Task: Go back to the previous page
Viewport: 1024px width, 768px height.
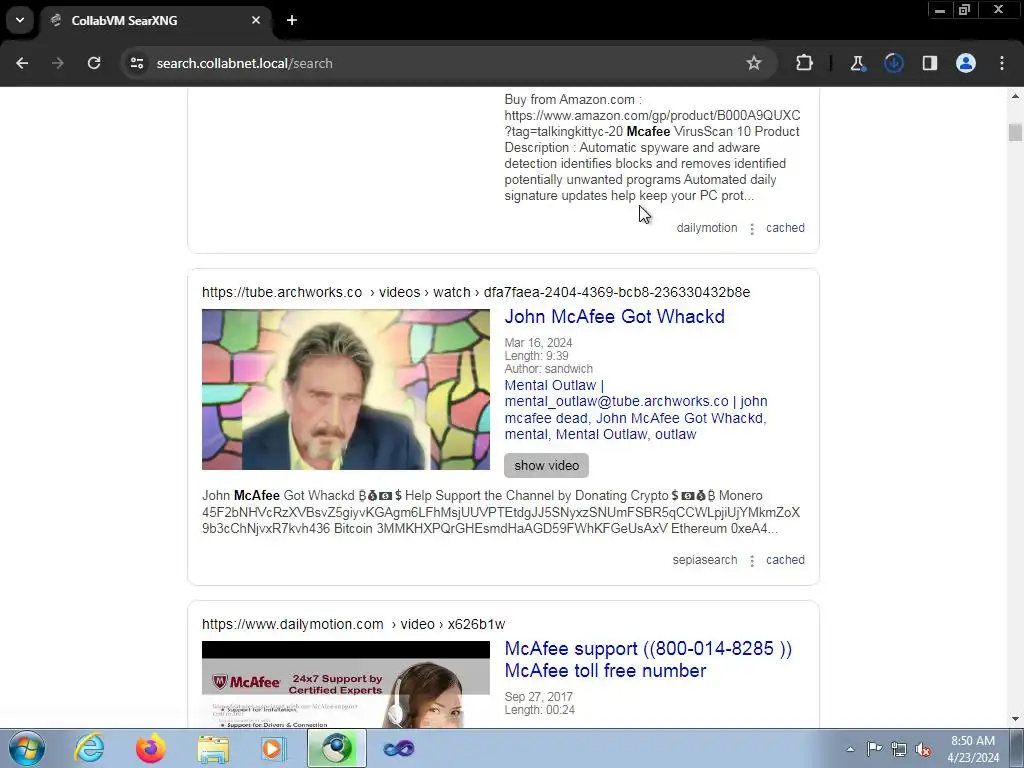Action: pyautogui.click(x=22, y=63)
